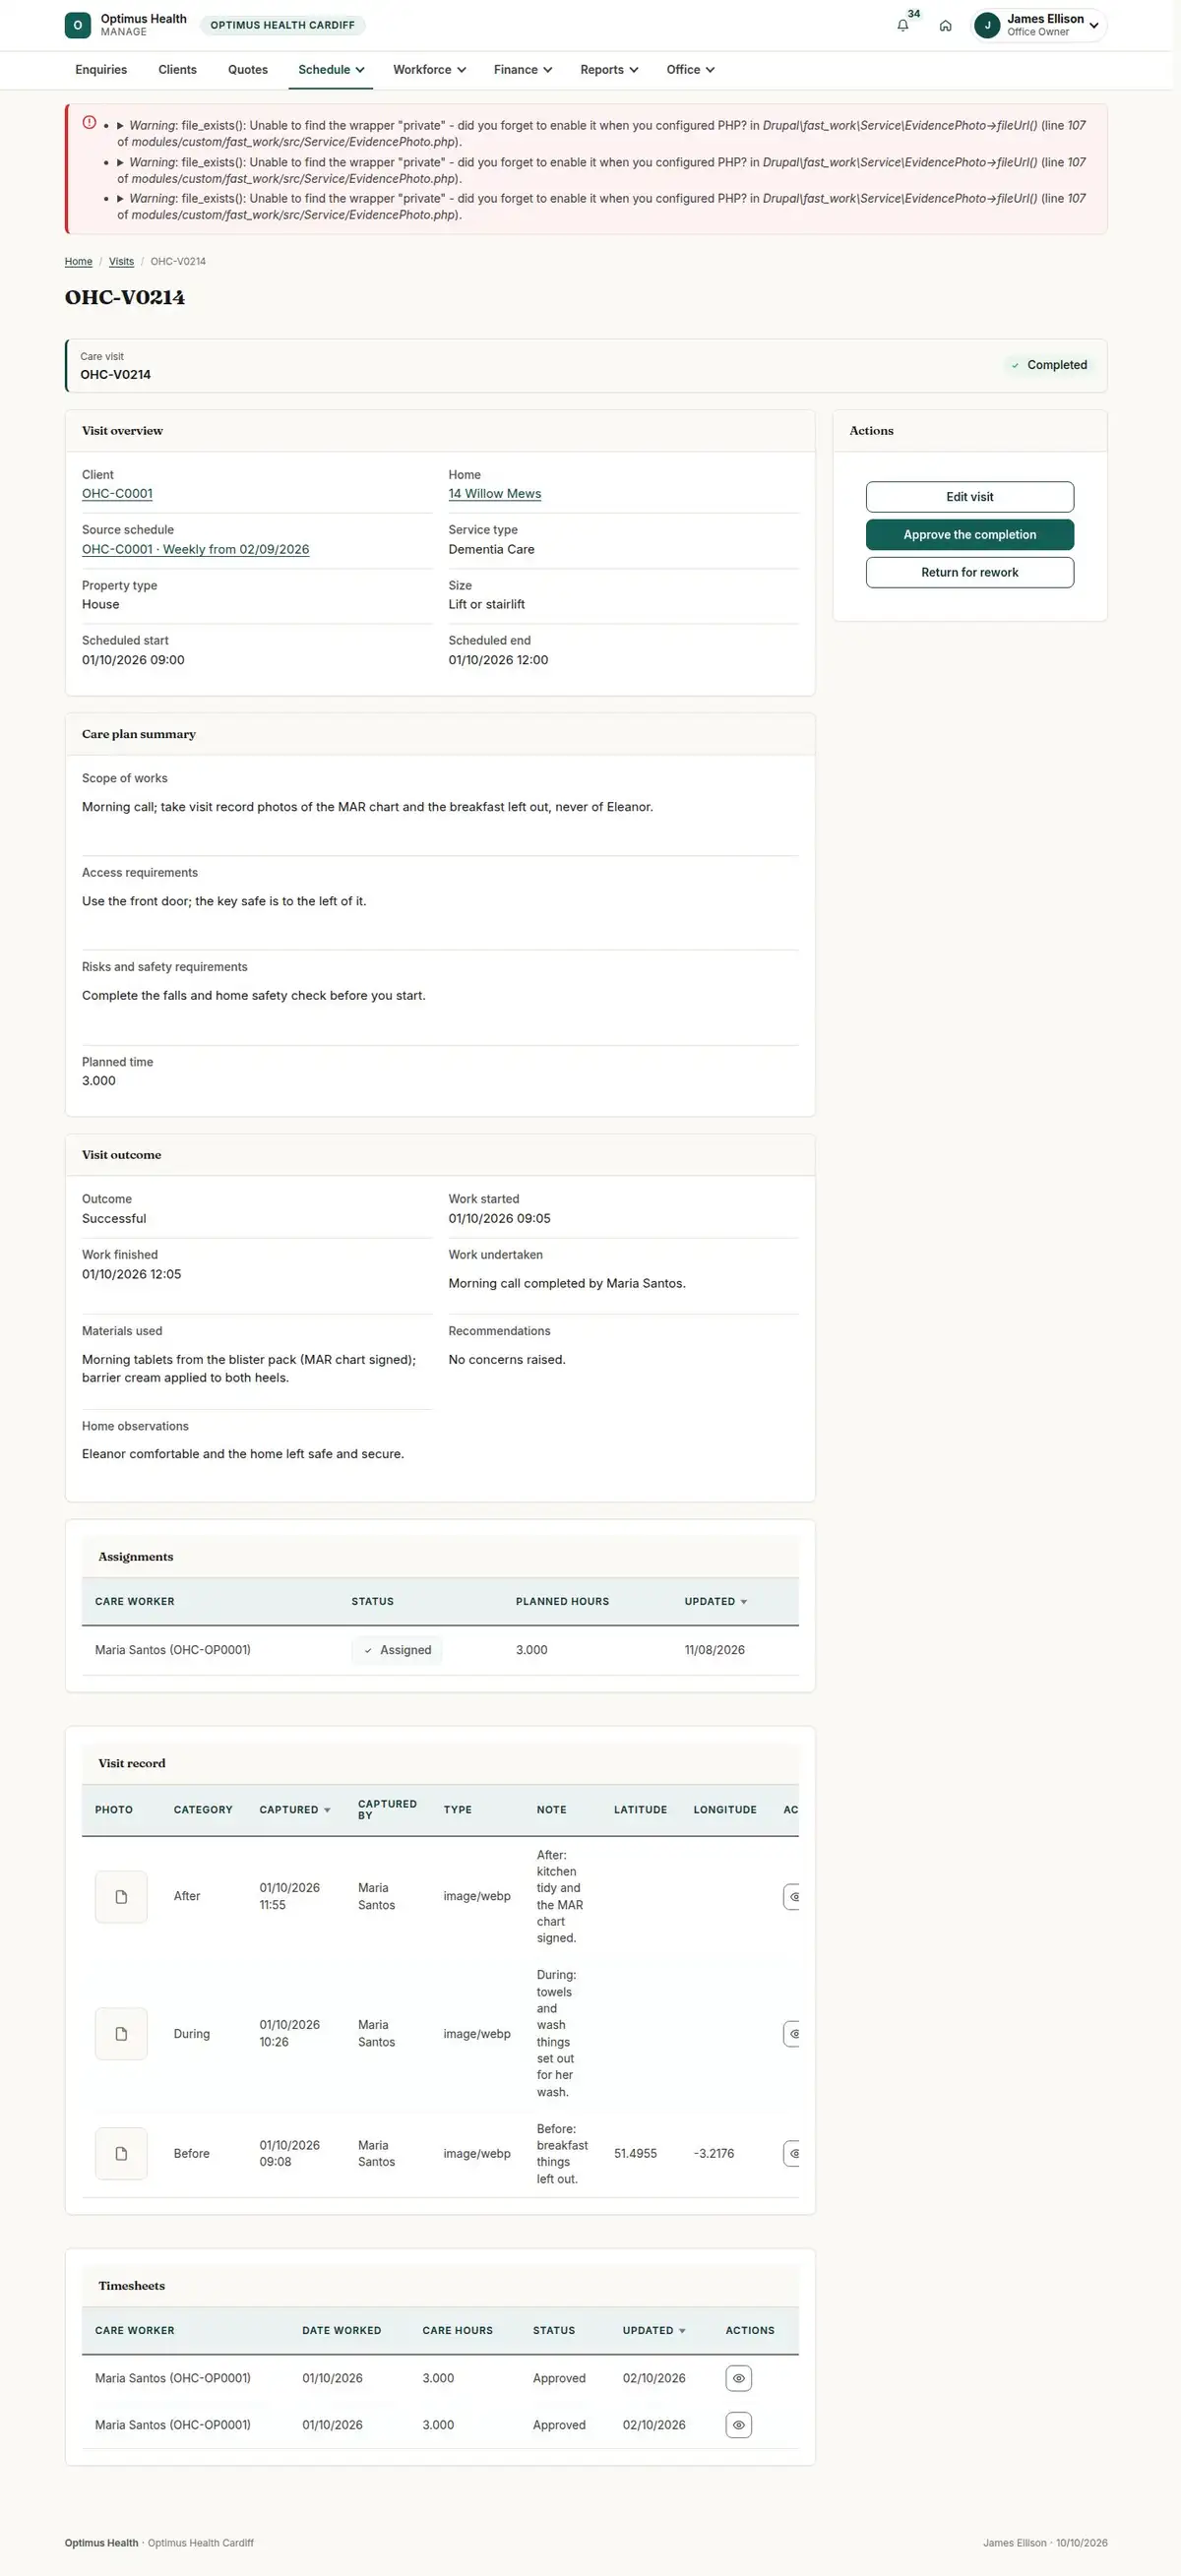Approve the completion of this visit
The width and height of the screenshot is (1181, 2576).
coord(969,535)
